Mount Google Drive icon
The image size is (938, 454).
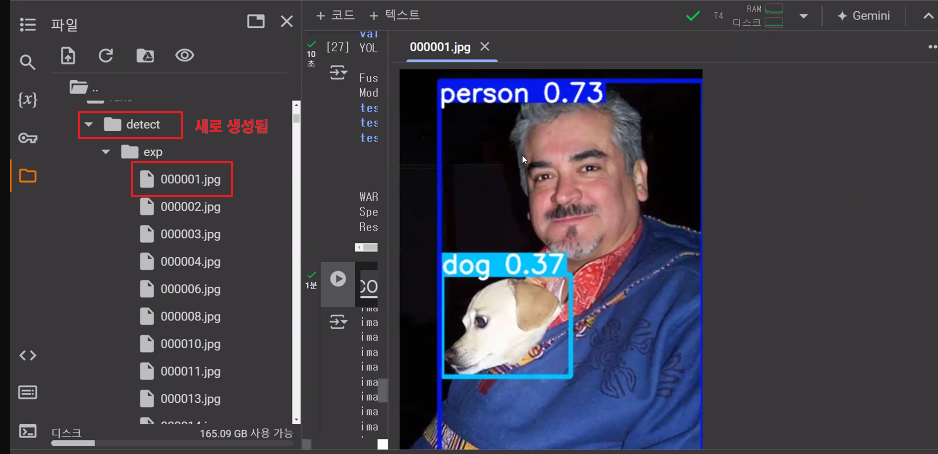pyautogui.click(x=145, y=56)
